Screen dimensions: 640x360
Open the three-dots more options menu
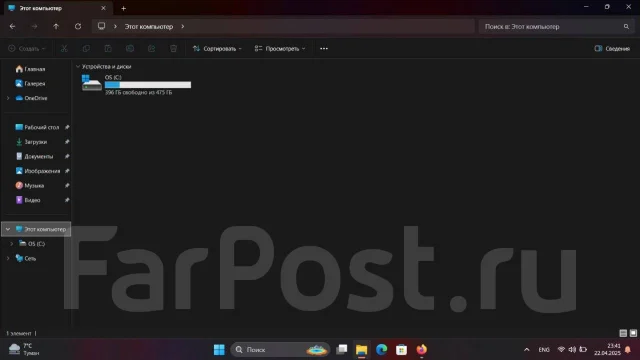point(324,49)
